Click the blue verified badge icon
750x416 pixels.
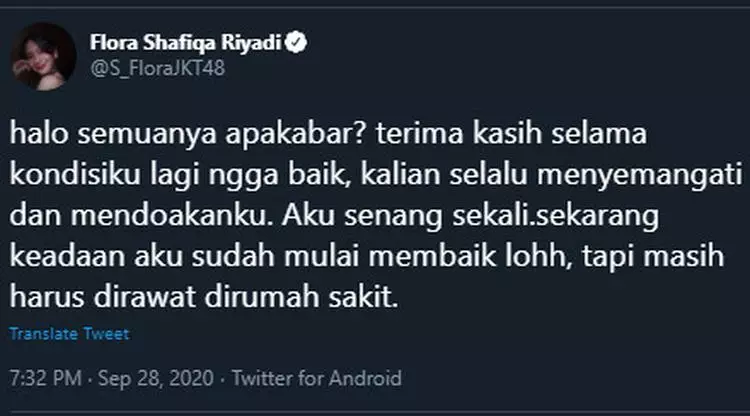(296, 42)
